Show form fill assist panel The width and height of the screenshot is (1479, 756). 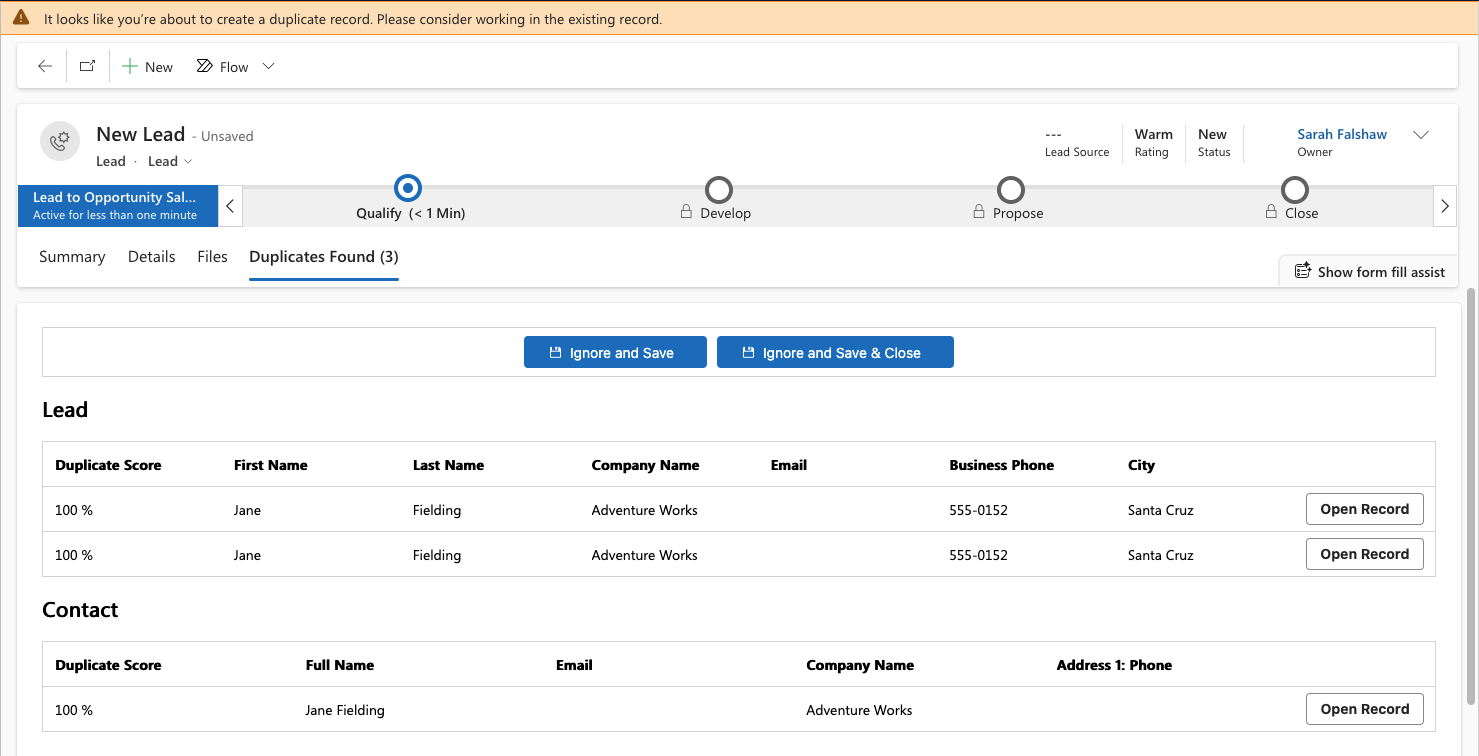tap(1369, 271)
